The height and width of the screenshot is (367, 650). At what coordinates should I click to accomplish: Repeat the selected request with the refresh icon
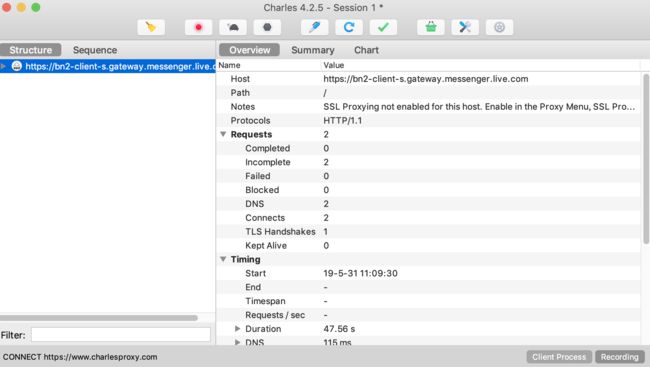click(349, 27)
